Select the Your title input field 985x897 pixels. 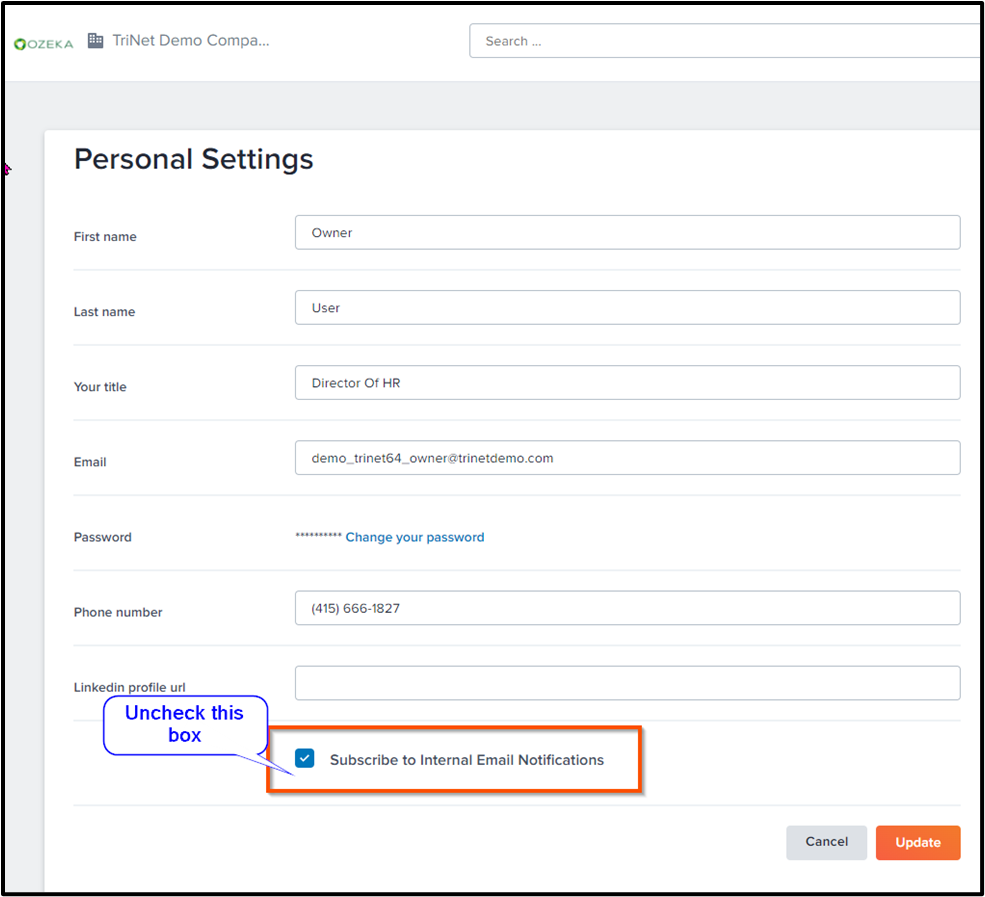pos(628,383)
